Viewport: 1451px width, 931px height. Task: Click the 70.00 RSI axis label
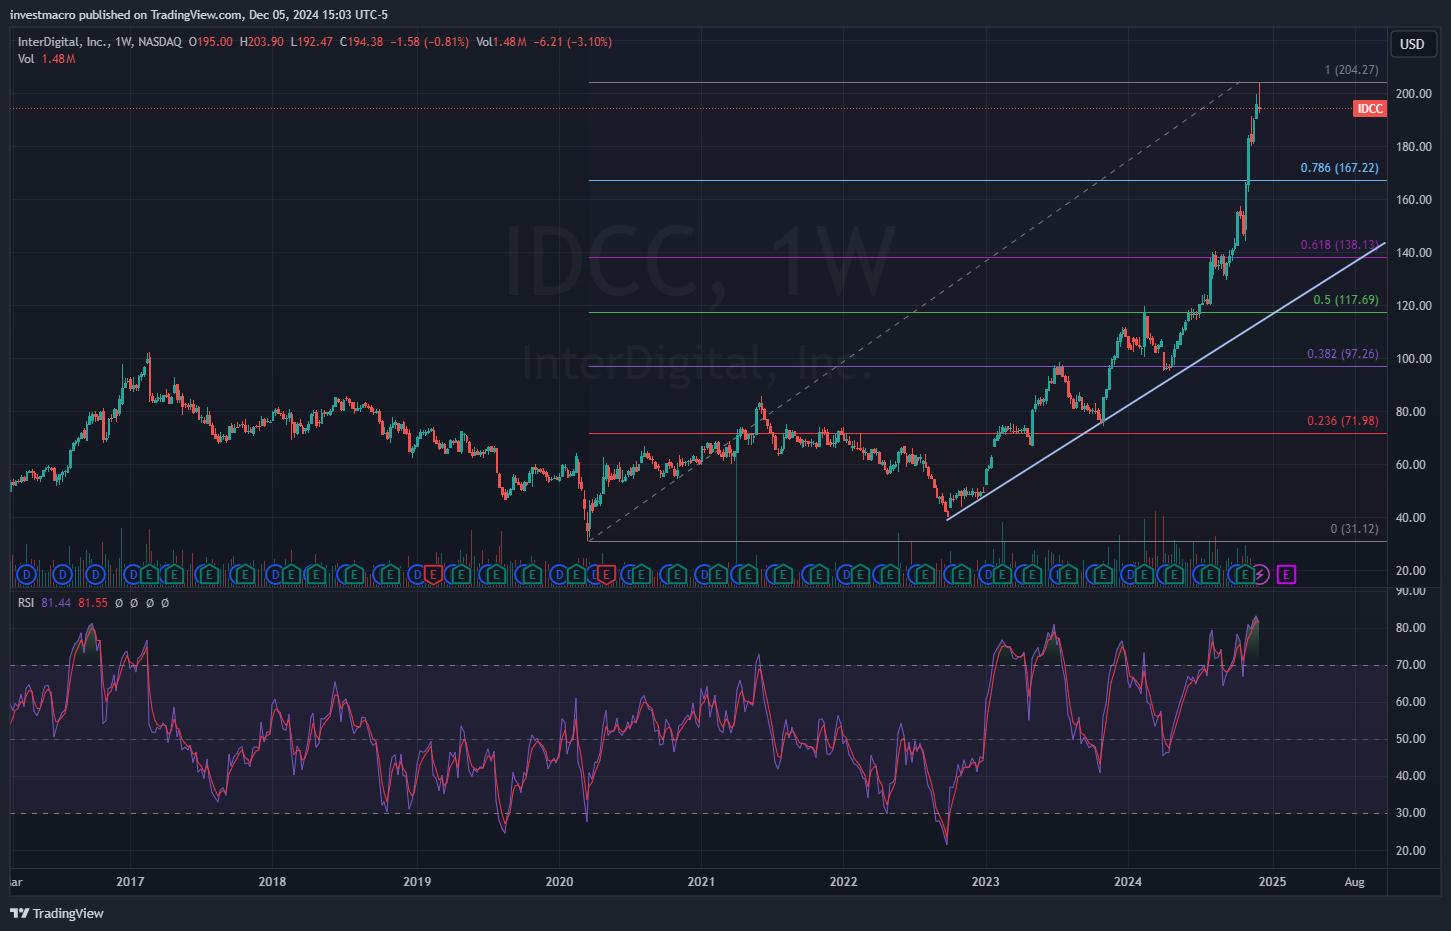pos(1411,665)
